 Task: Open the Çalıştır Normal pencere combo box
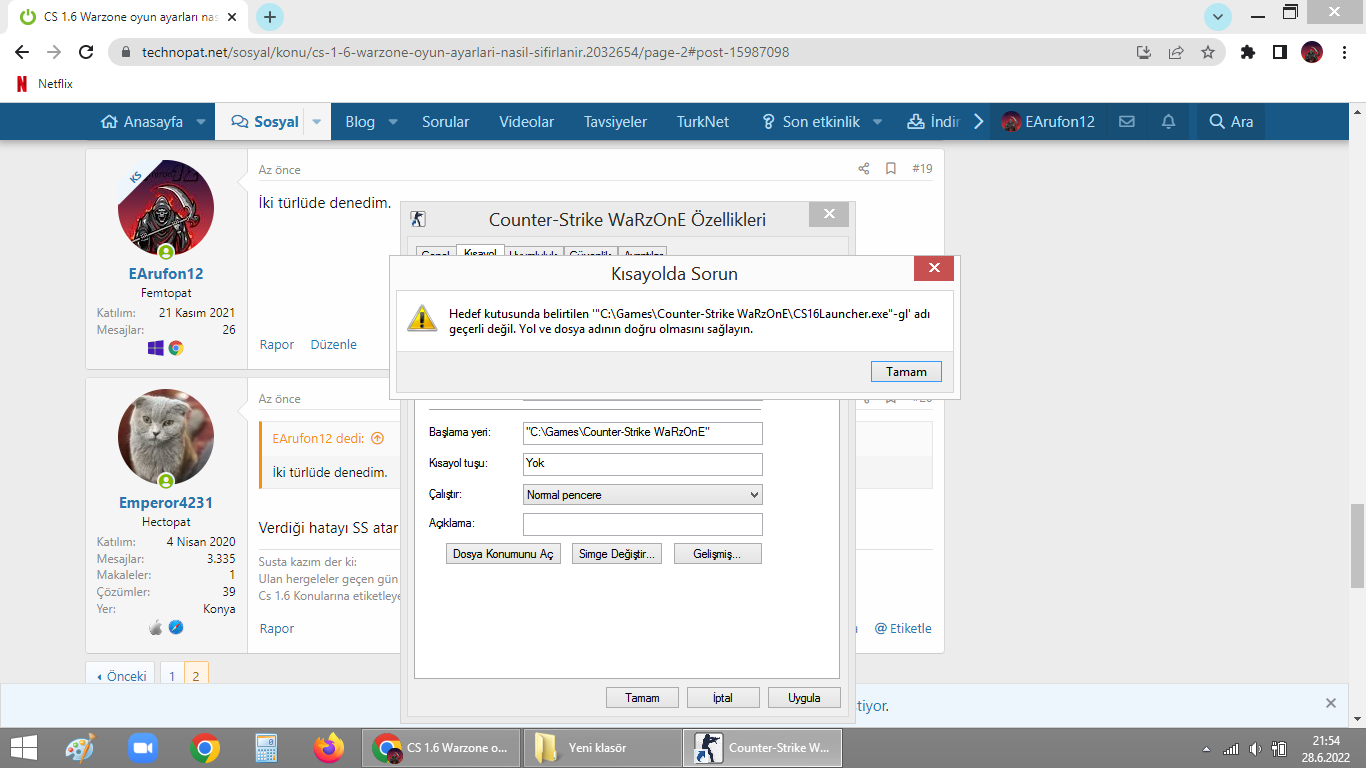tap(643, 494)
